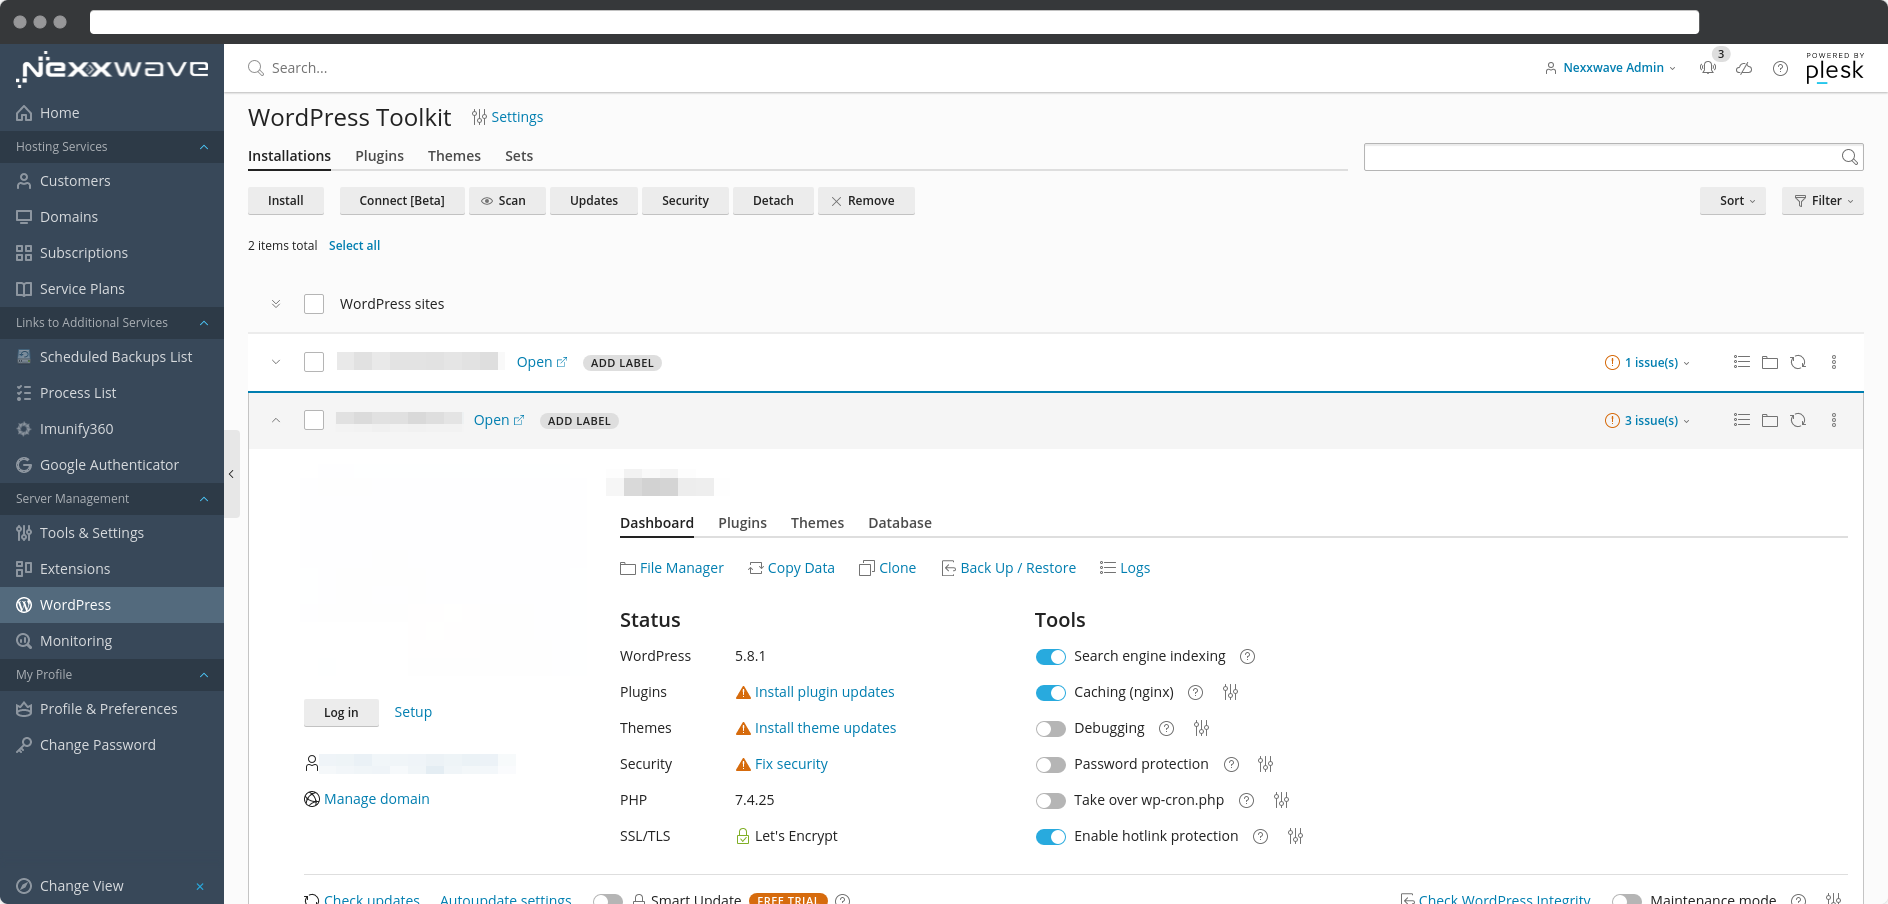The width and height of the screenshot is (1888, 904).
Task: Open kebab menu for second site
Action: coord(1834,420)
